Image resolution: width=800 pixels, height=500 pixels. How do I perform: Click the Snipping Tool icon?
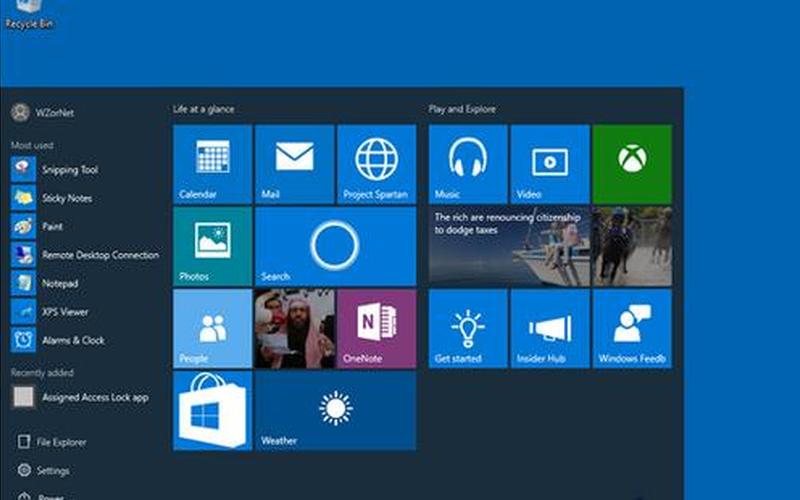point(23,169)
